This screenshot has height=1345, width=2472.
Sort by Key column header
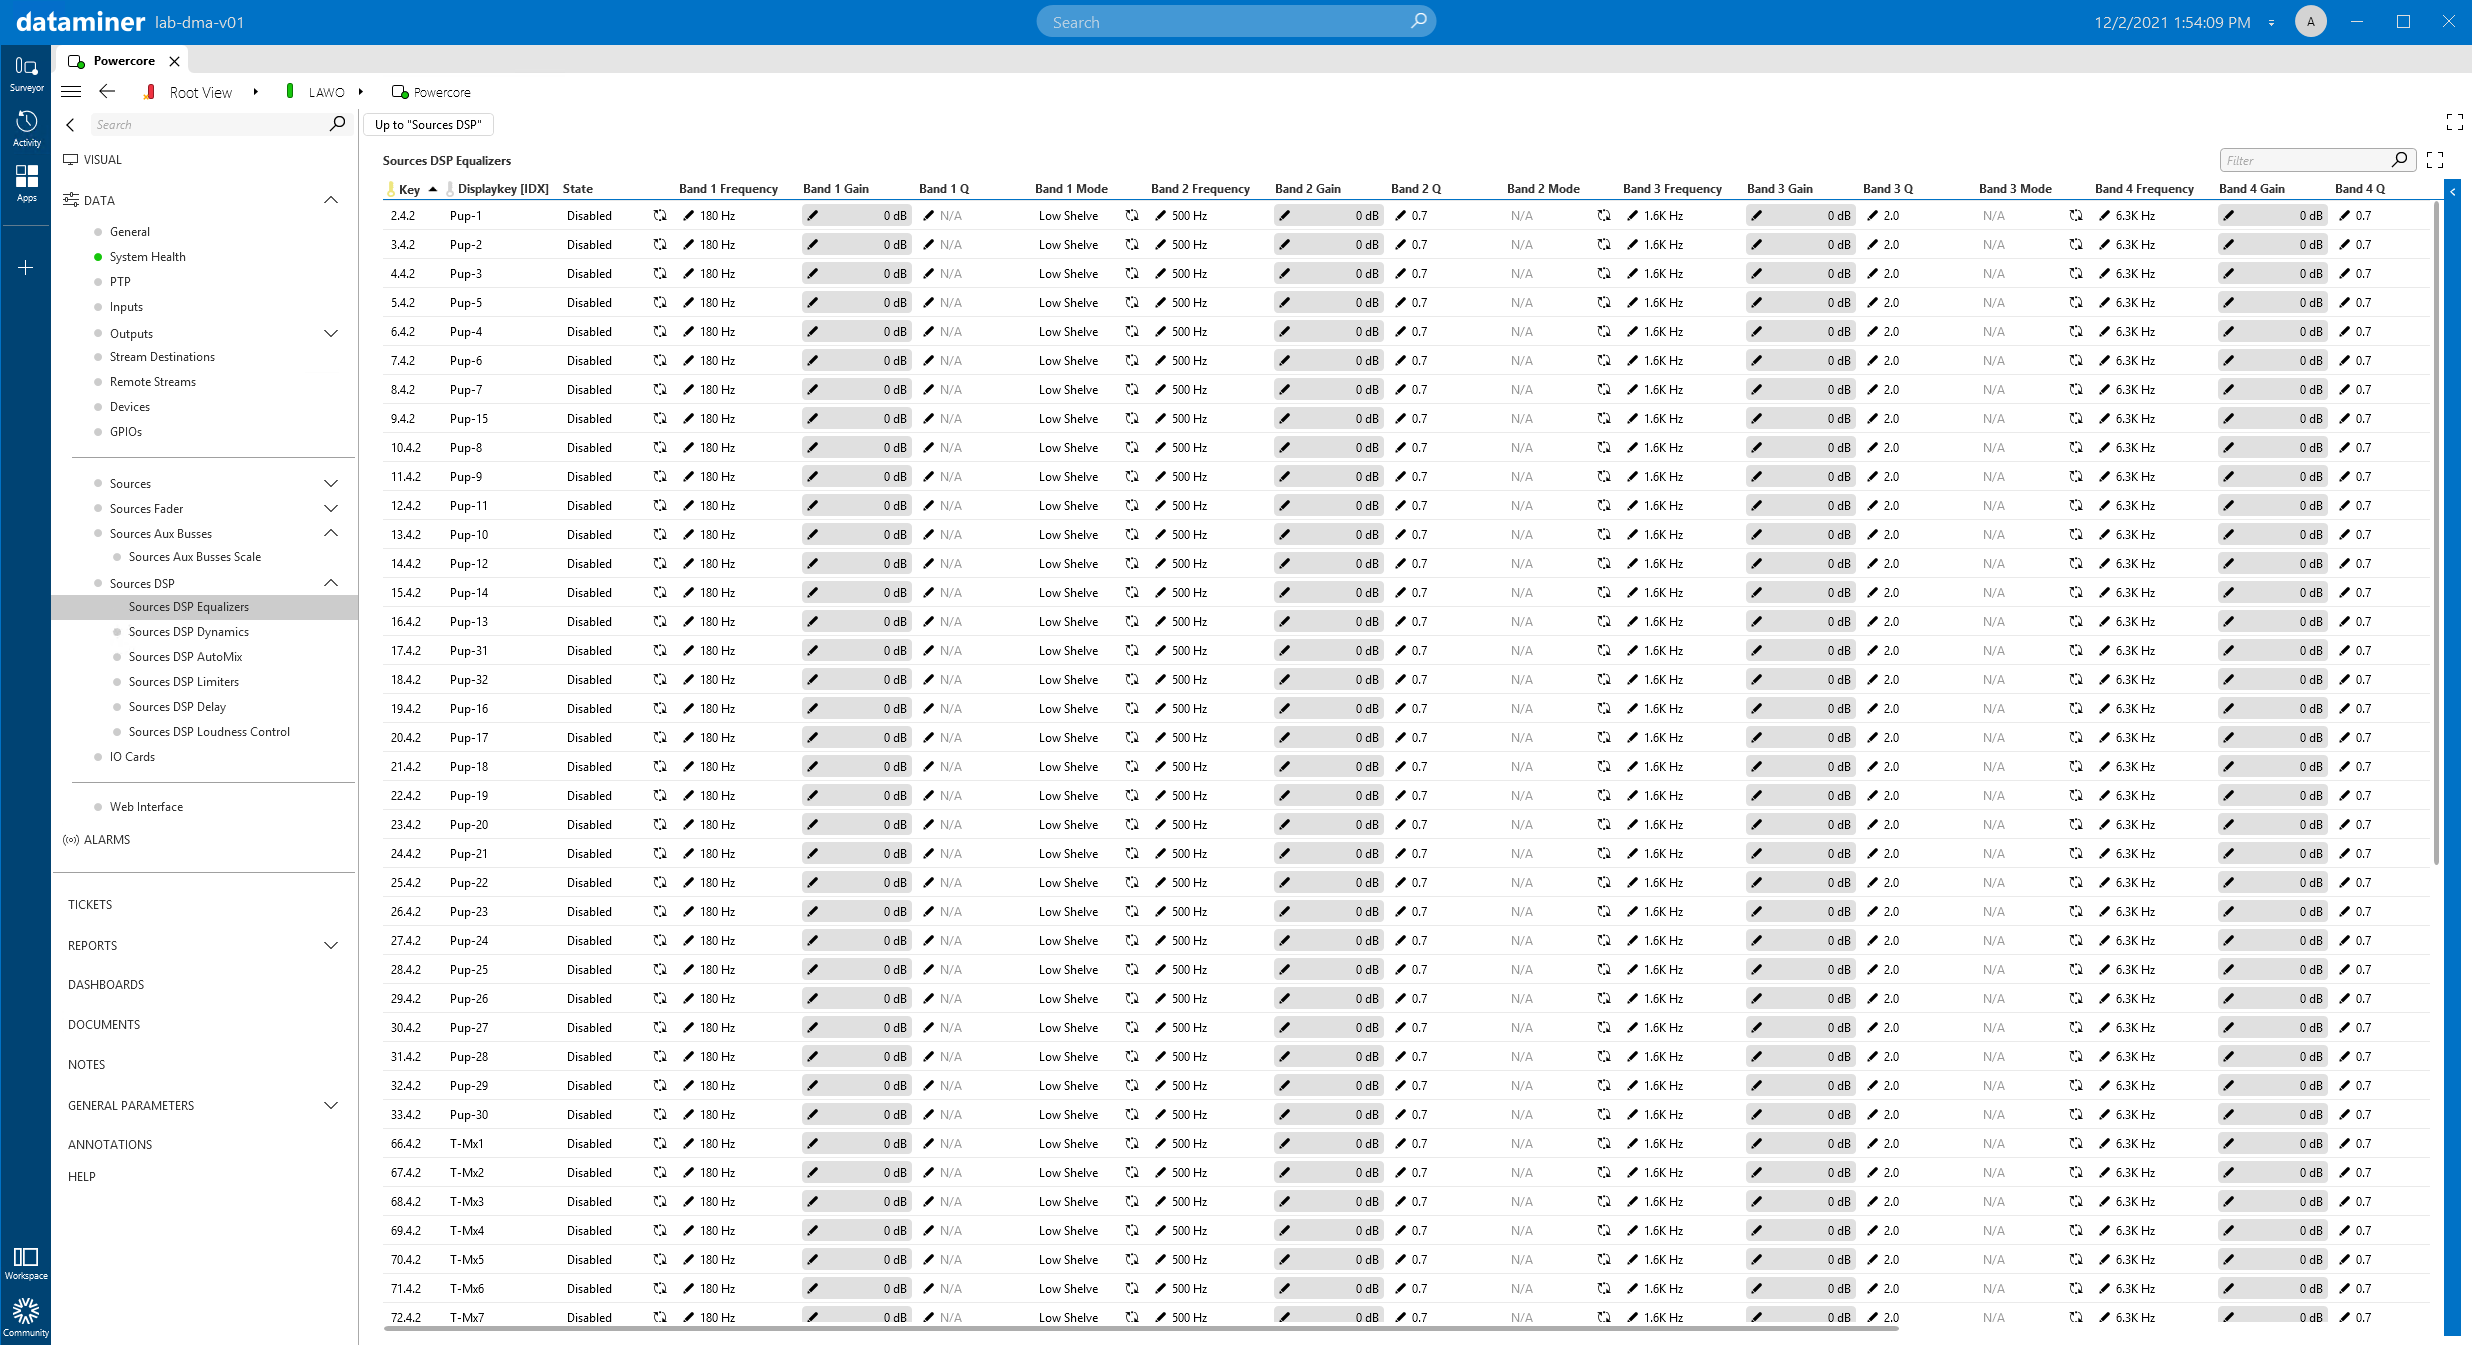(409, 189)
